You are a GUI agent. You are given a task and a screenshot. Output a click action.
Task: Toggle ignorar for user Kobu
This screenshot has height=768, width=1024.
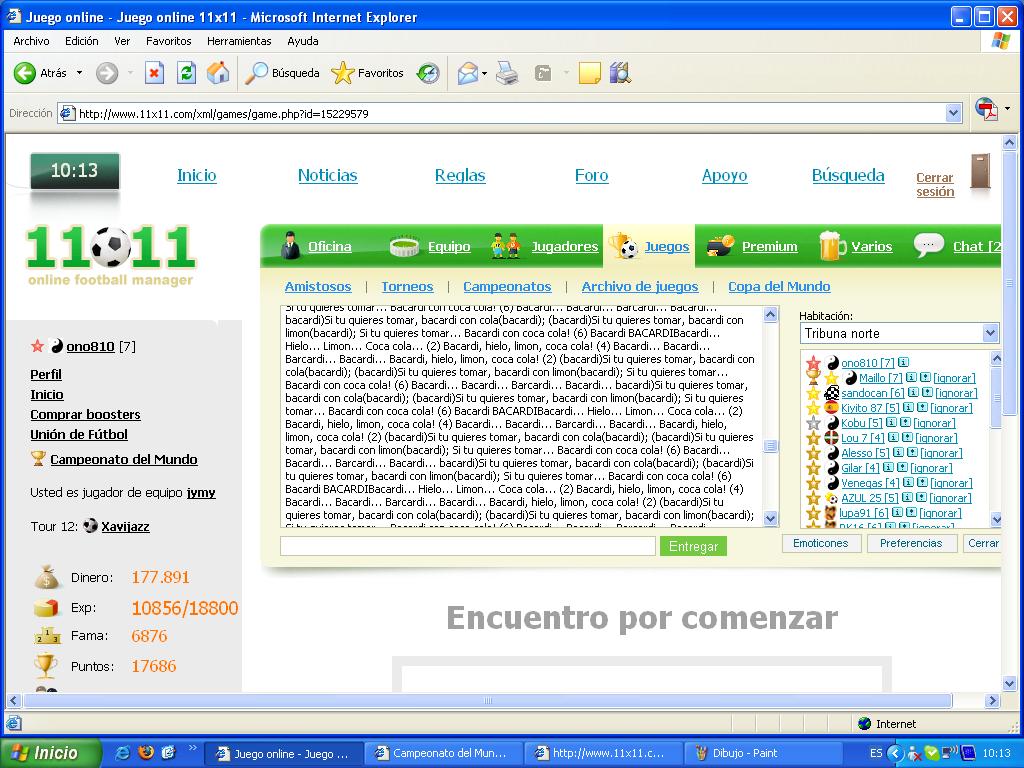(935, 423)
